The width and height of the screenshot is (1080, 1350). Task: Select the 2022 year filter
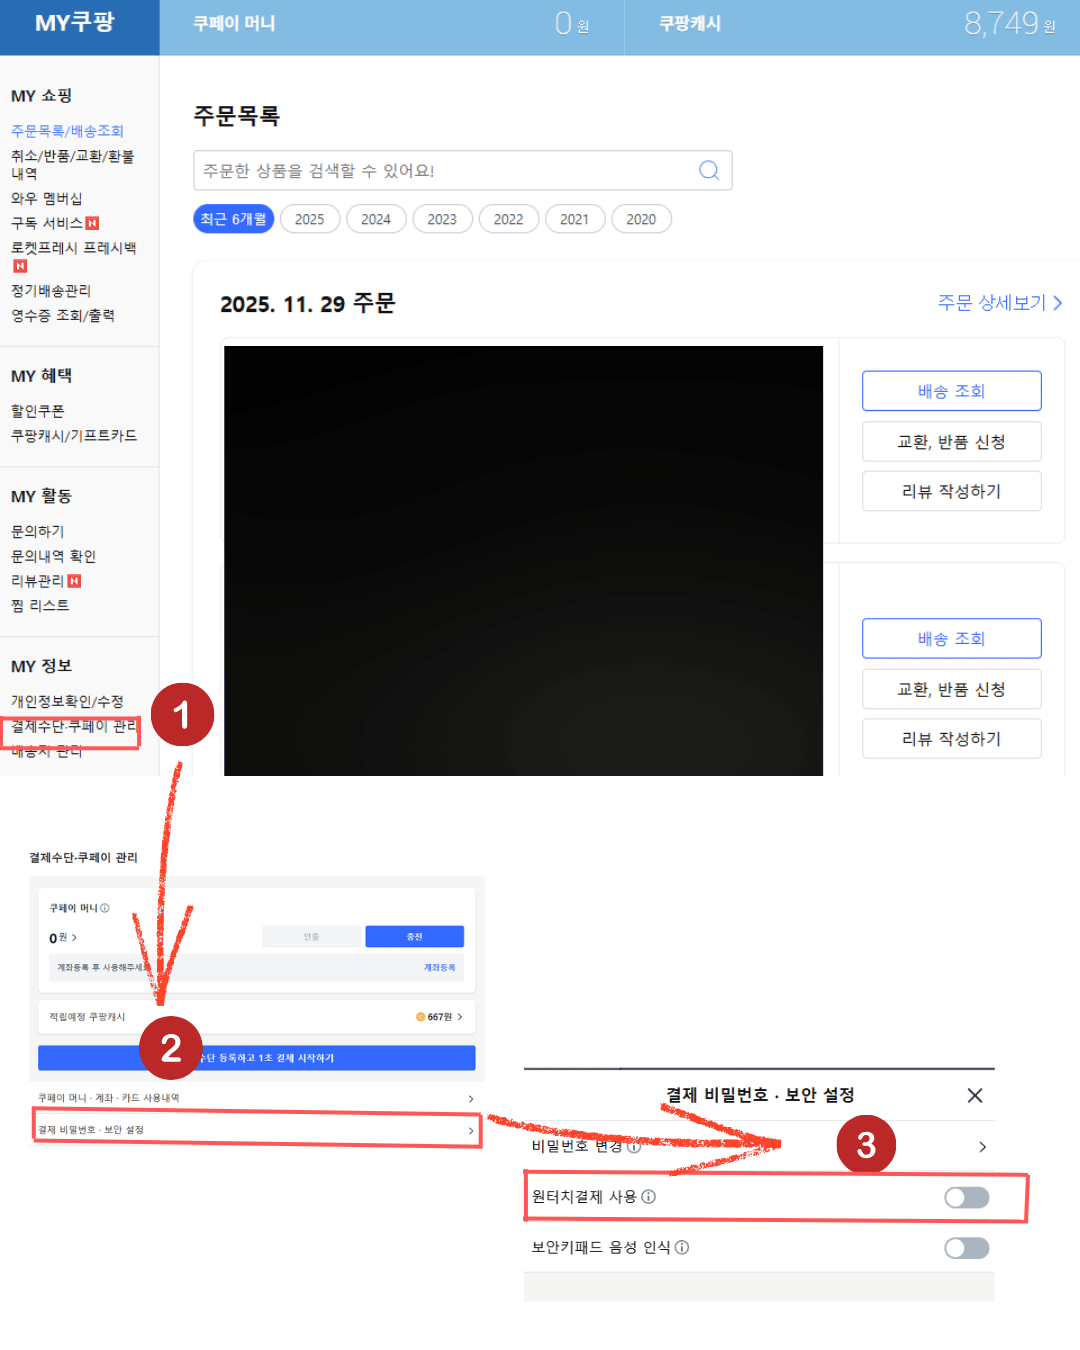click(x=509, y=219)
